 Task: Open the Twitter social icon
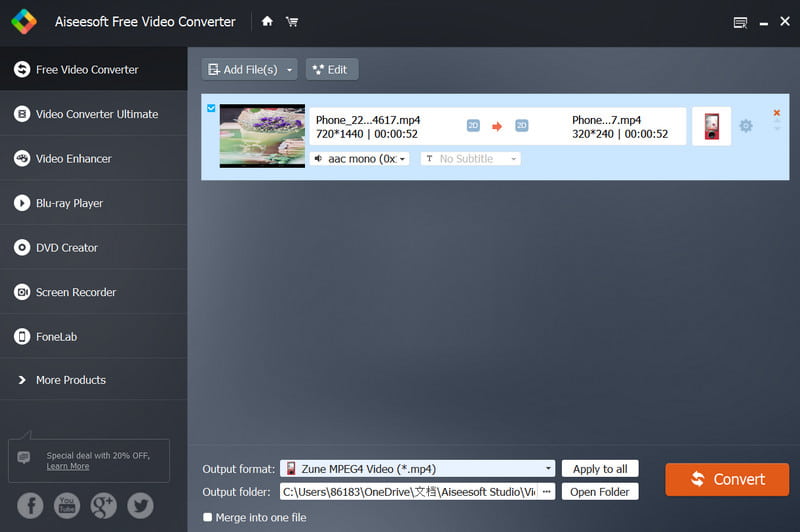click(x=140, y=505)
